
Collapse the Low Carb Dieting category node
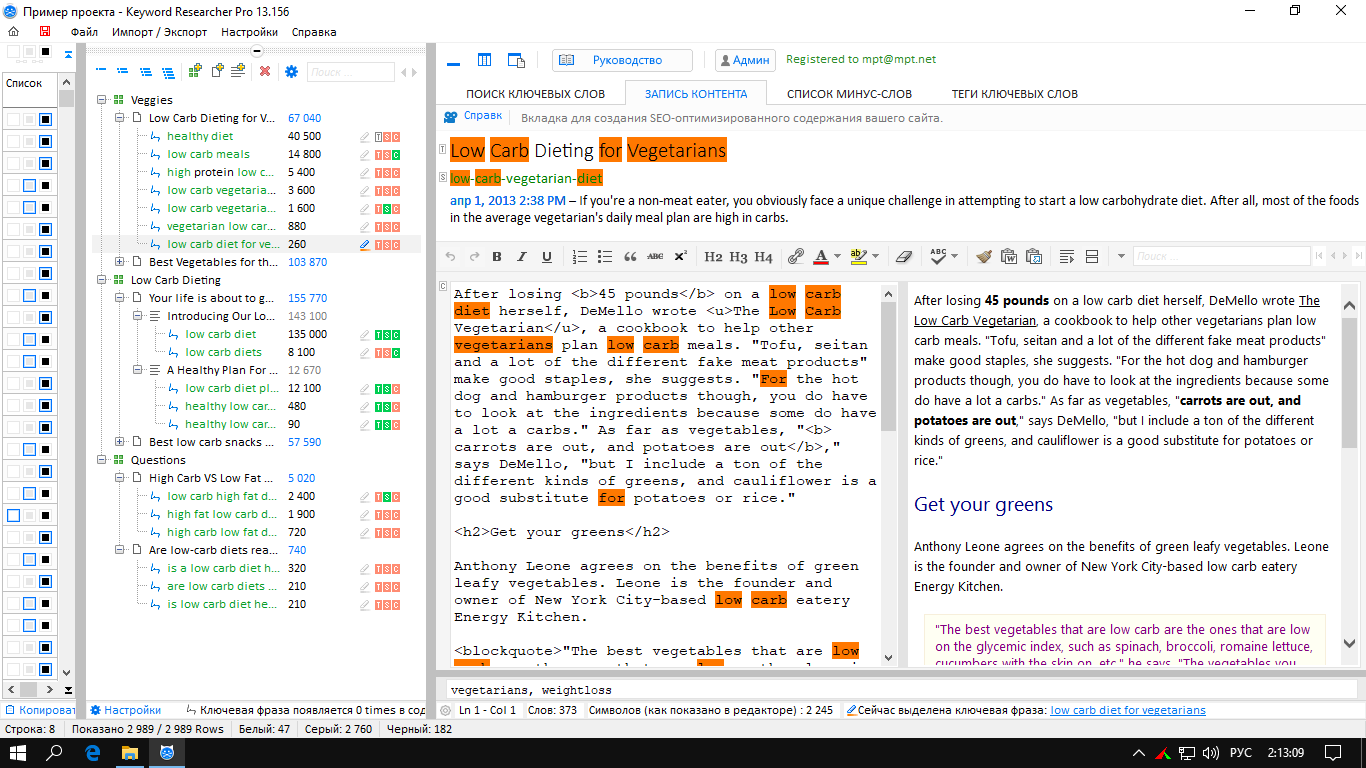102,280
